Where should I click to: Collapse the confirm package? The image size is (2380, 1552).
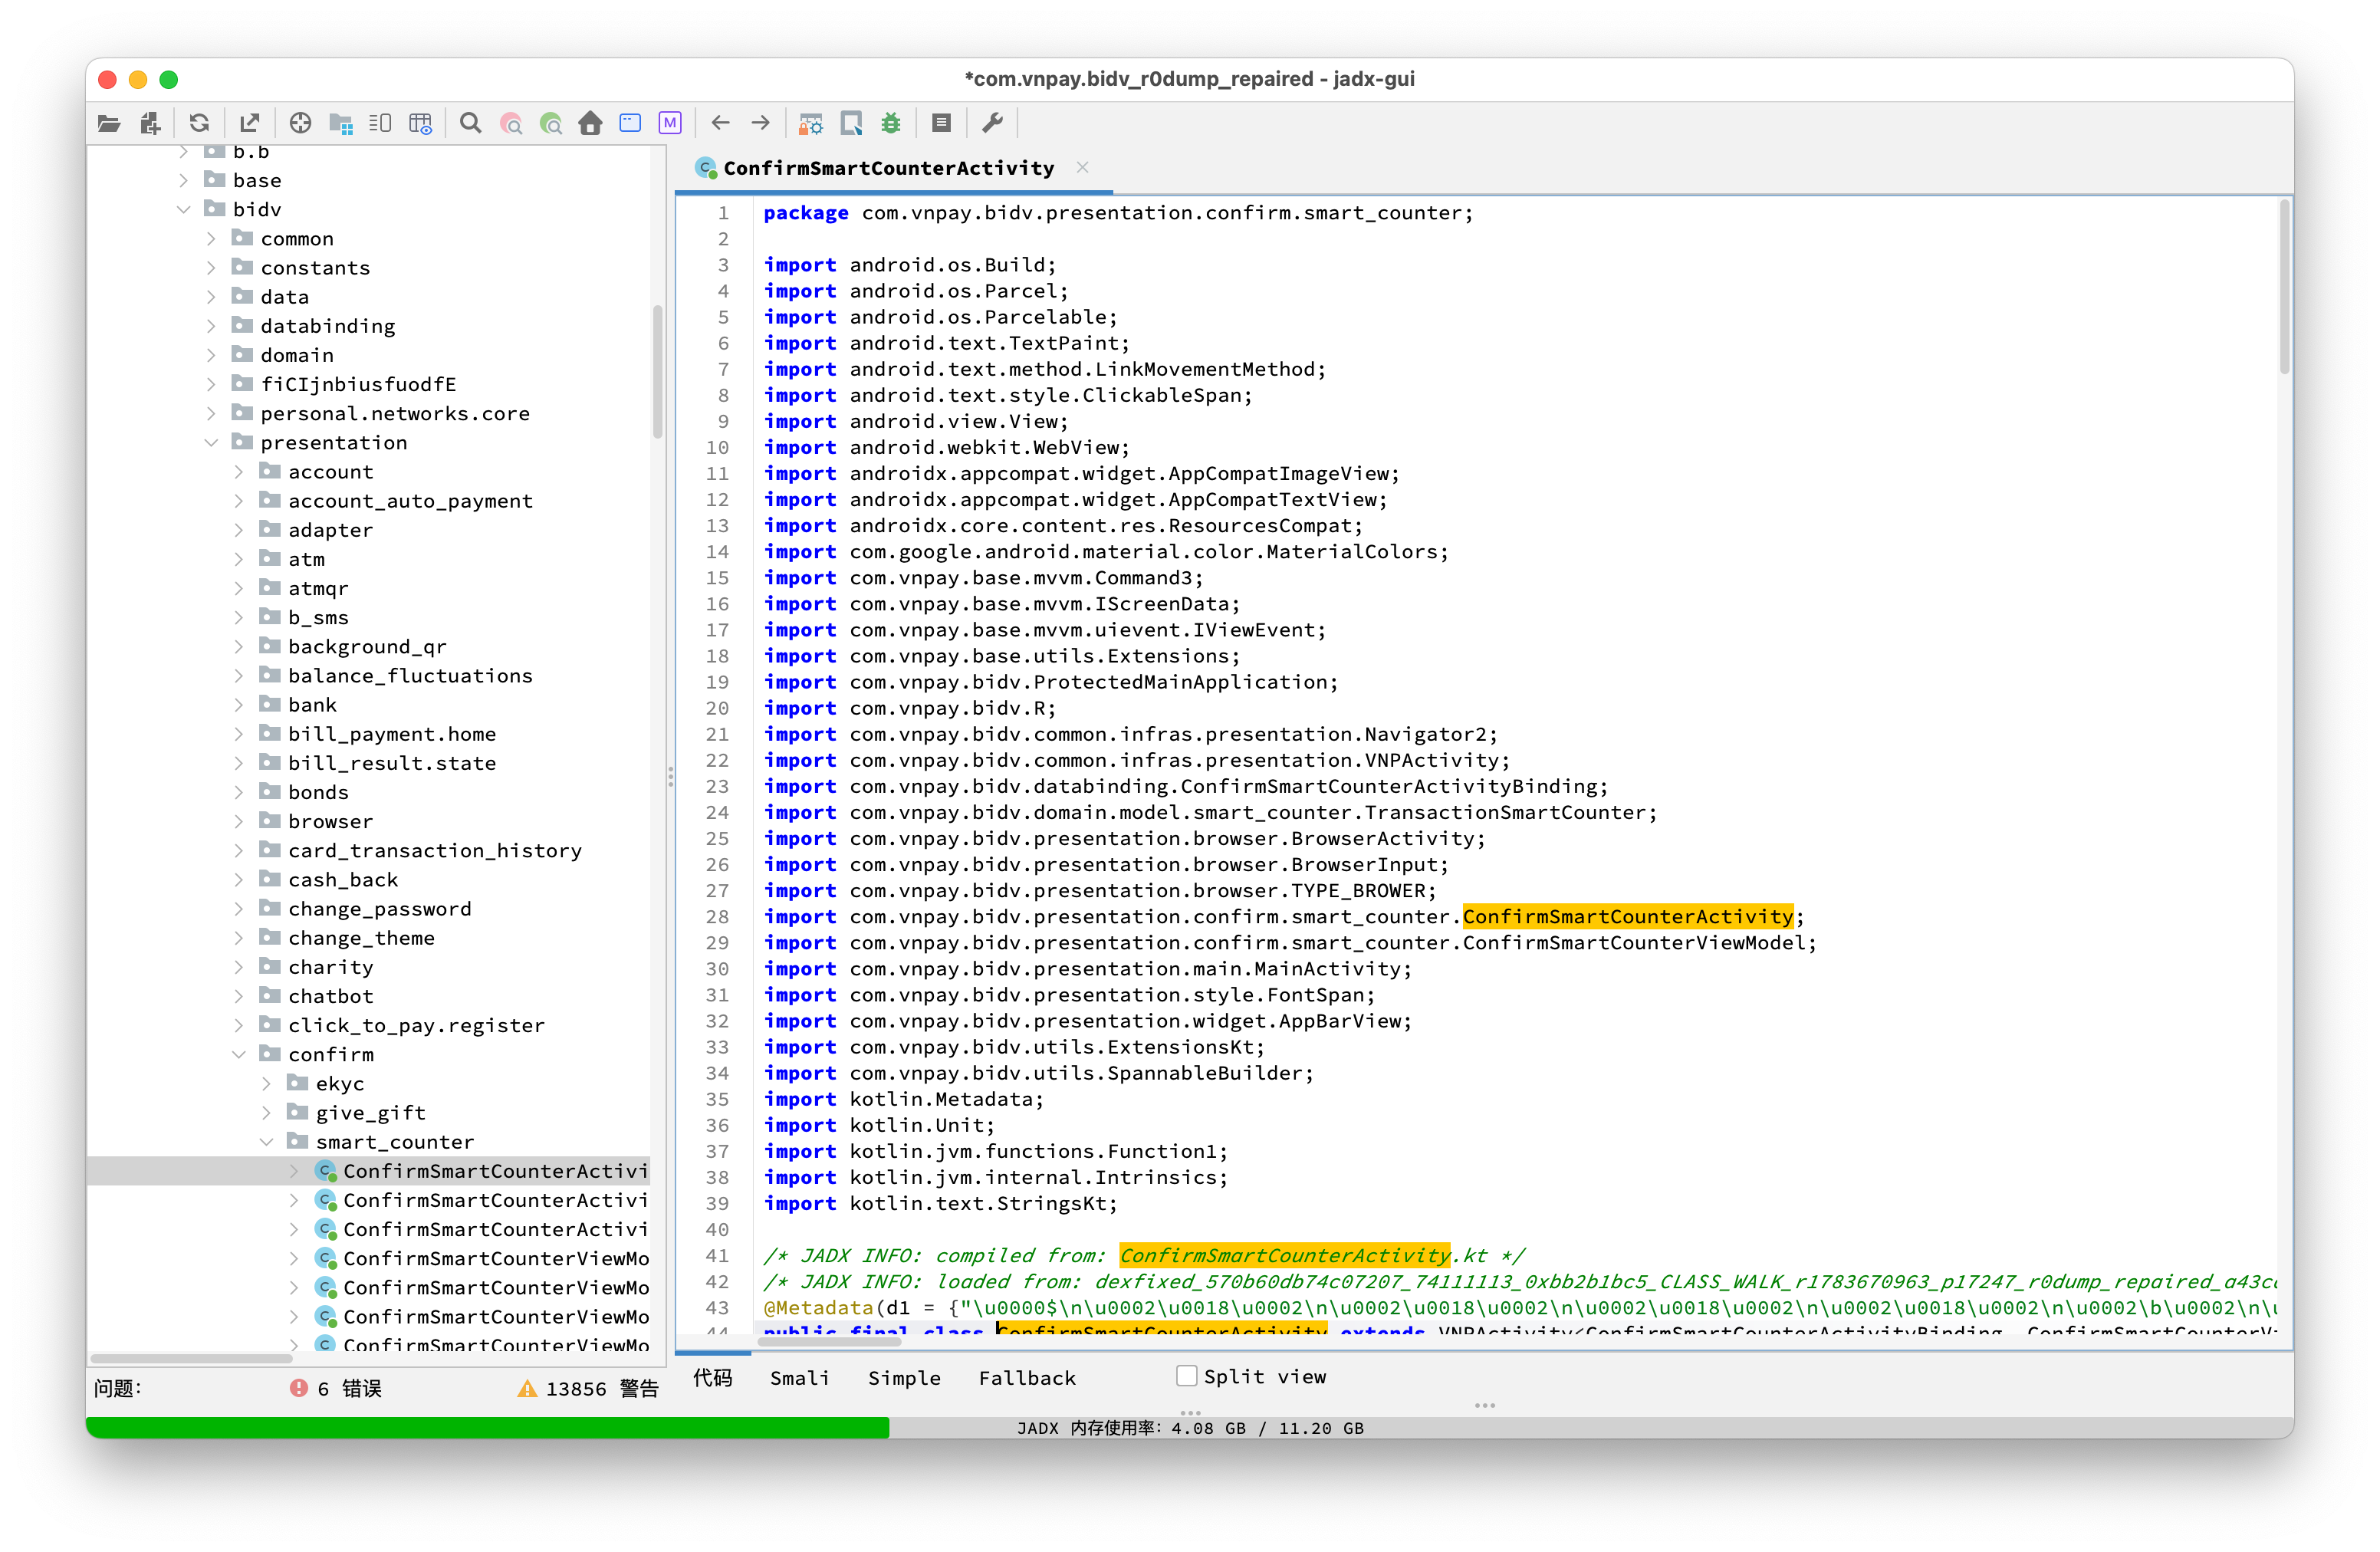[239, 1054]
